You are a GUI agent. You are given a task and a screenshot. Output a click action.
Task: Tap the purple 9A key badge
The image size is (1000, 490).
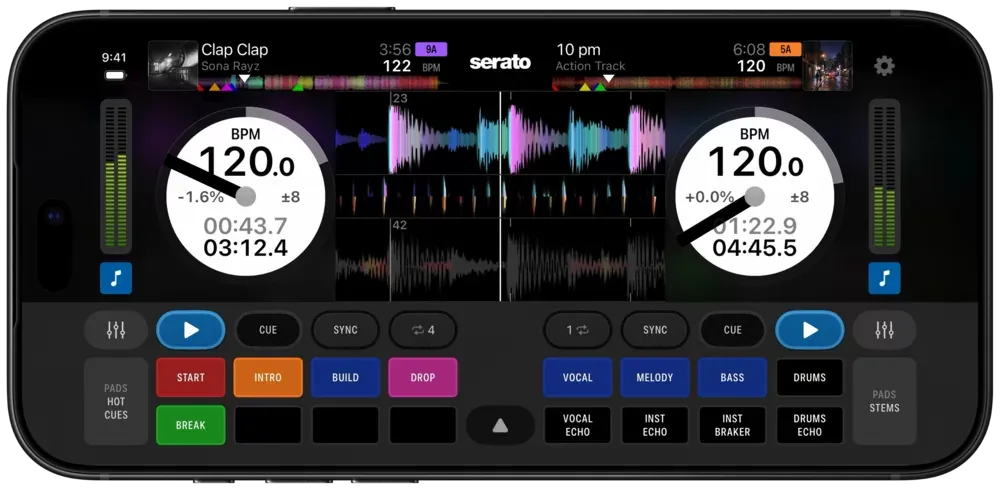tap(431, 50)
